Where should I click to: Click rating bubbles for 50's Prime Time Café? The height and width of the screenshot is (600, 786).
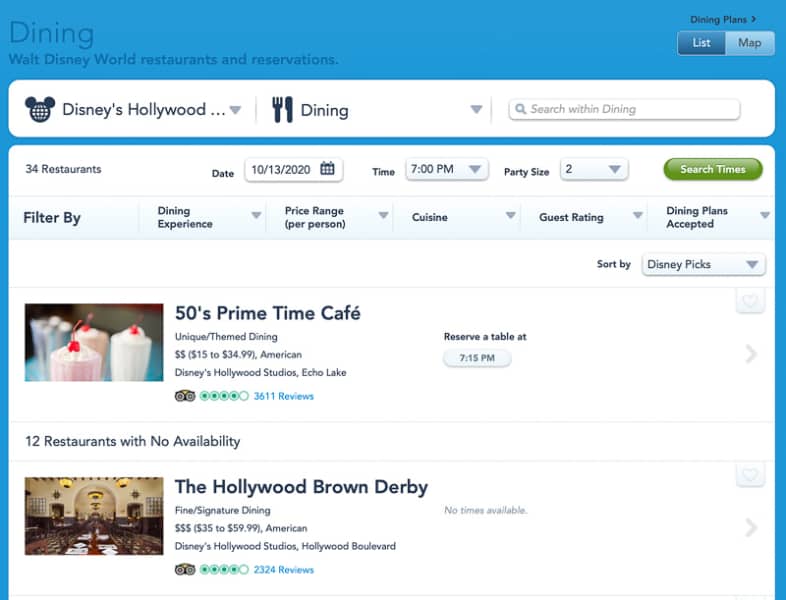pos(224,396)
